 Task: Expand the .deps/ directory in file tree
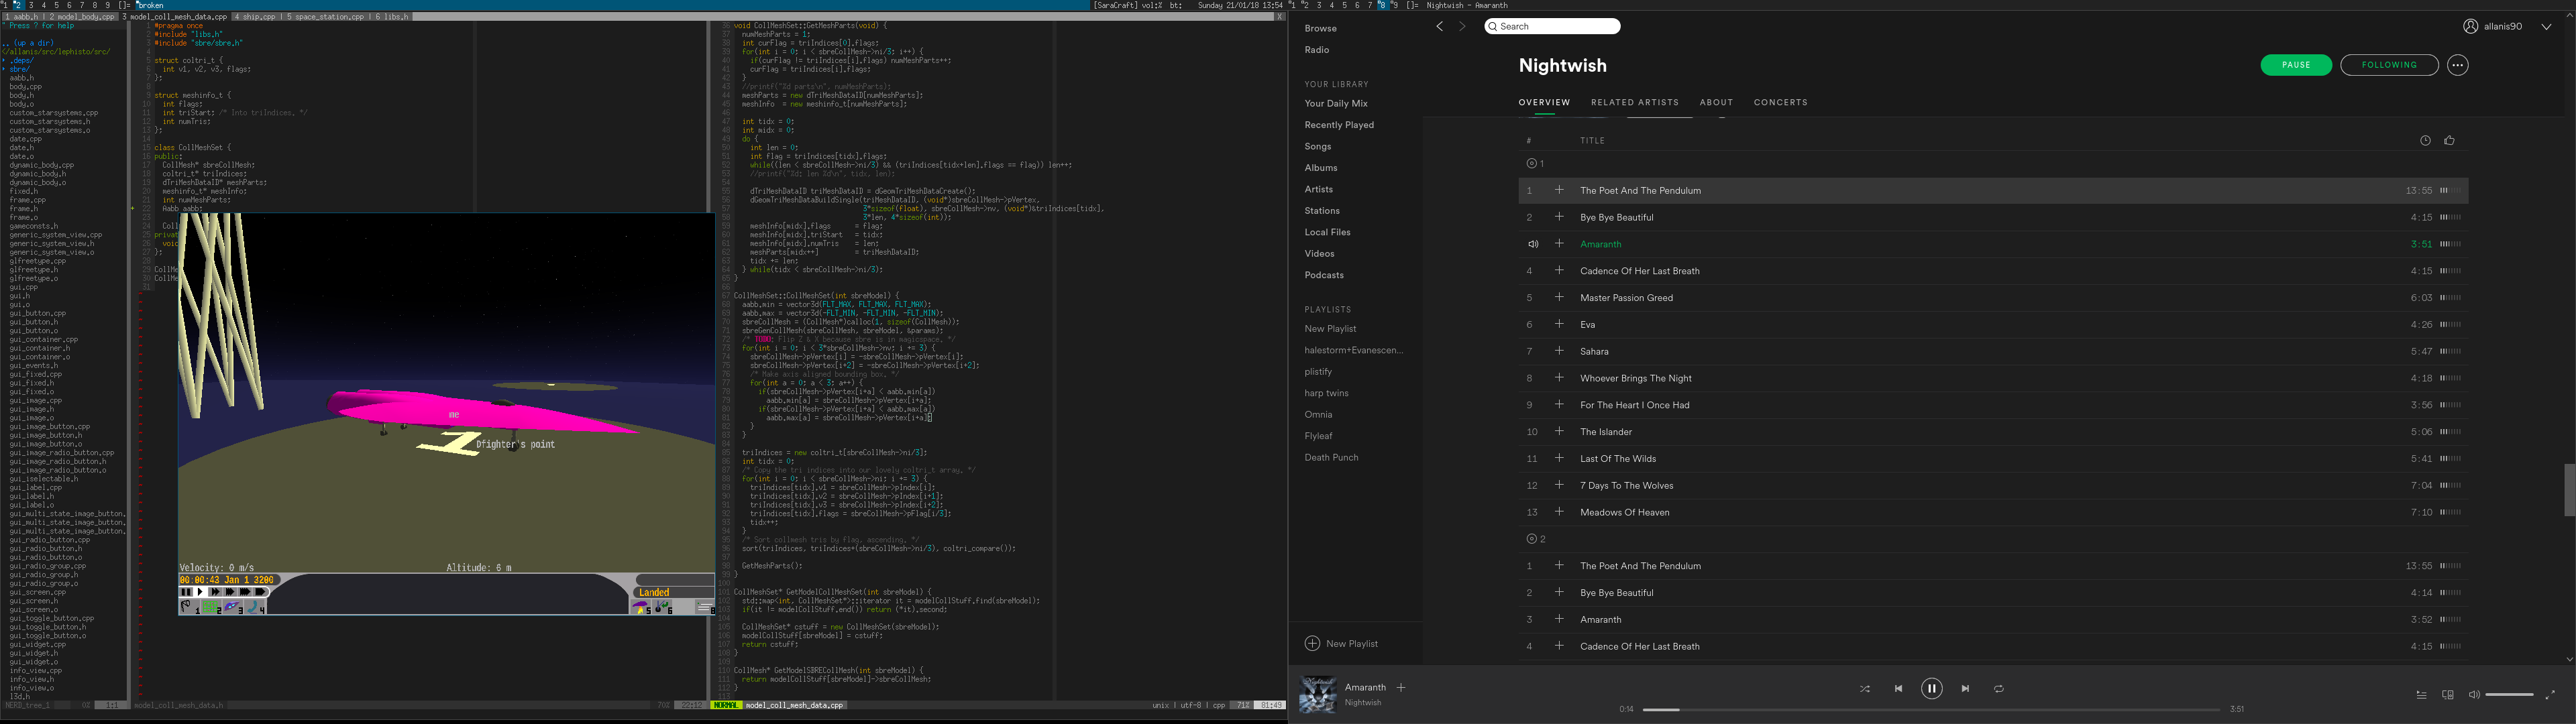pos(21,61)
